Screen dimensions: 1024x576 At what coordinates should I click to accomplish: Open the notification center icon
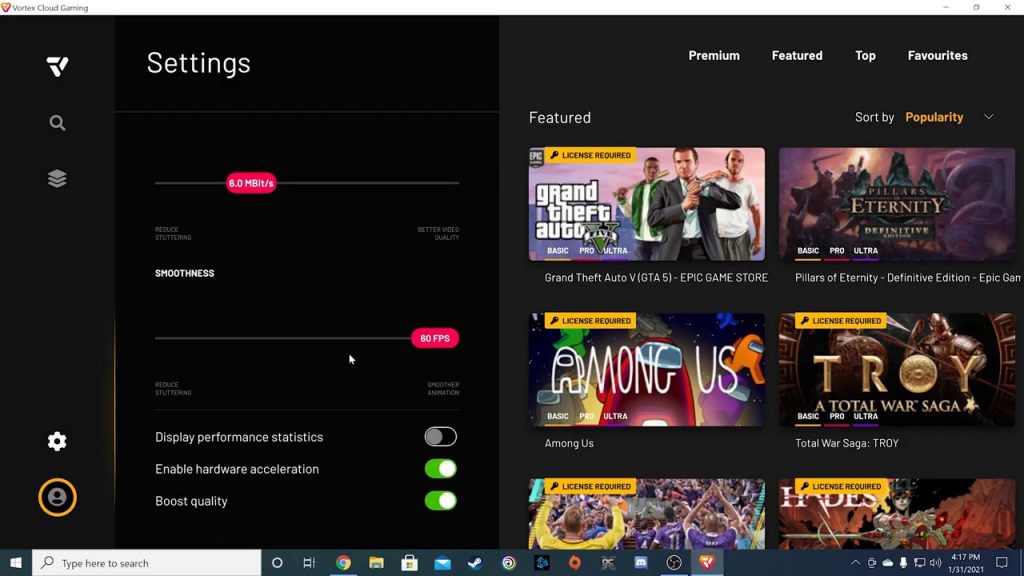click(1002, 563)
